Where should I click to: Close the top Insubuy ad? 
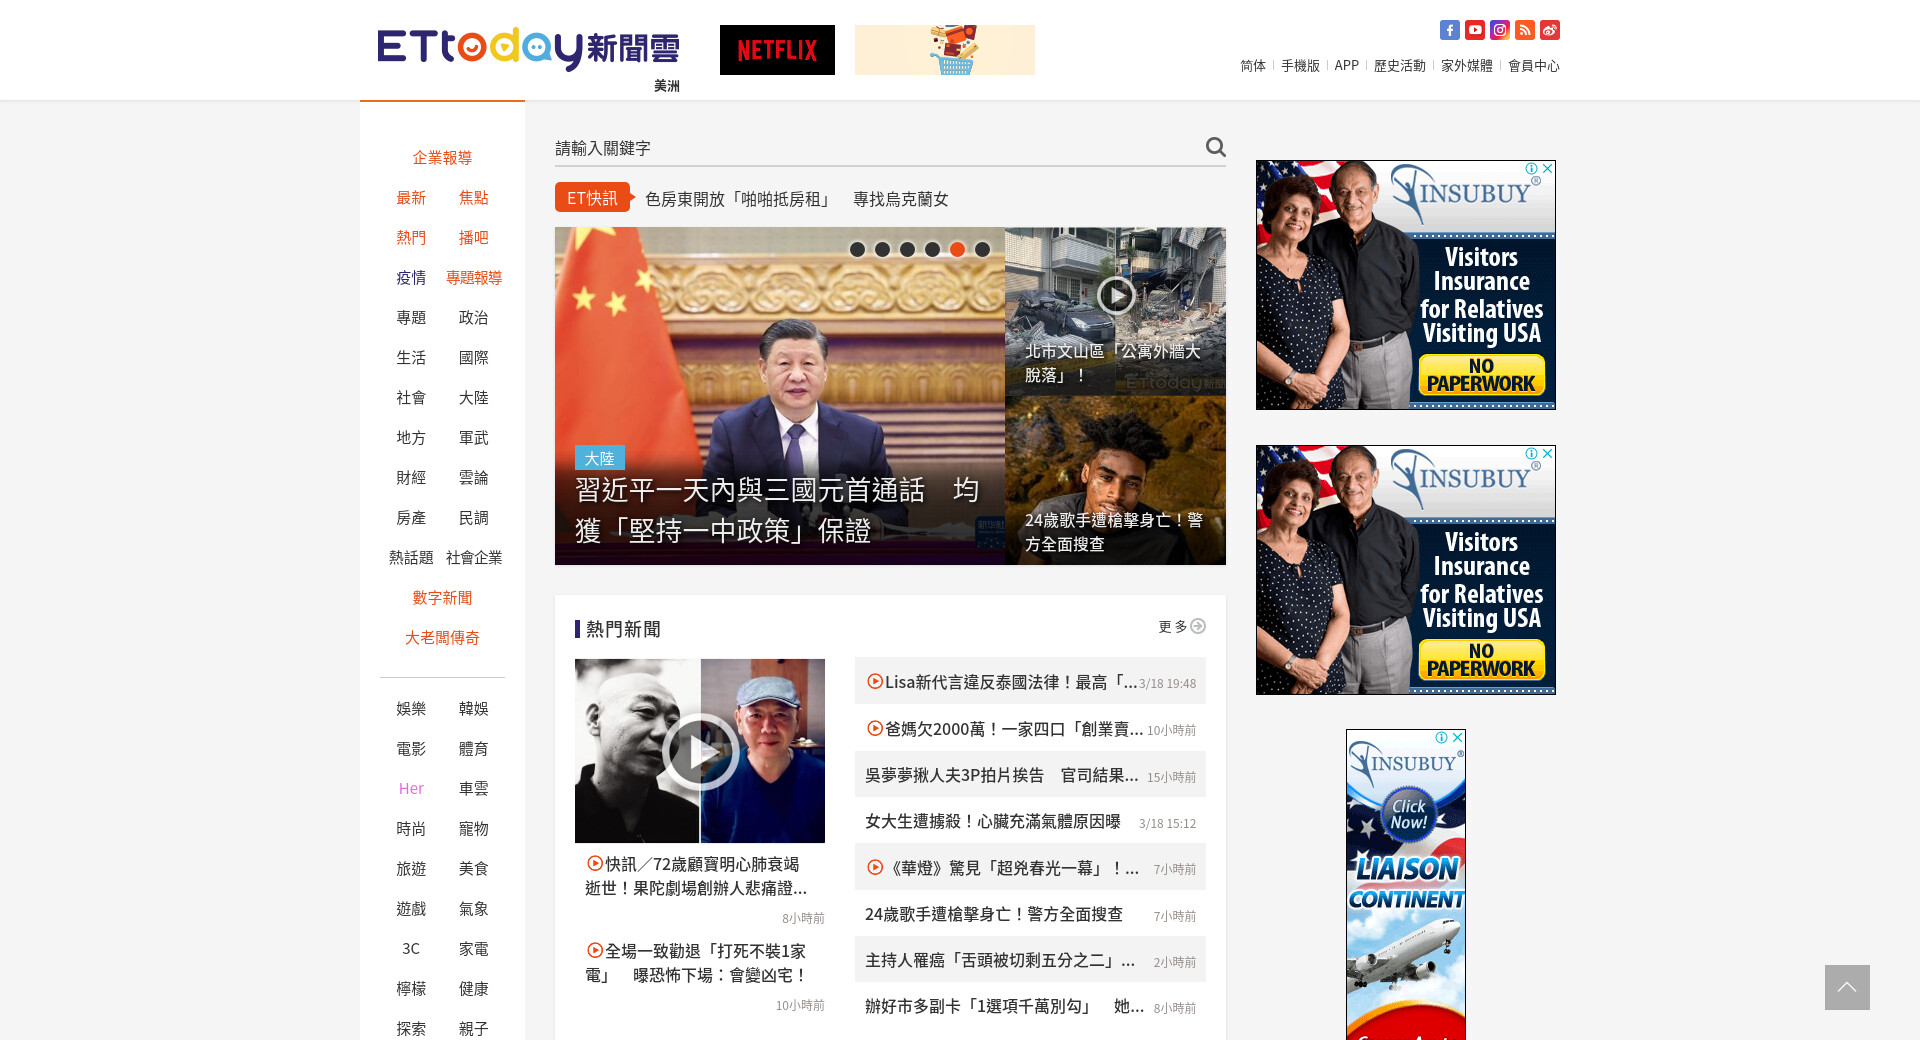[1547, 169]
